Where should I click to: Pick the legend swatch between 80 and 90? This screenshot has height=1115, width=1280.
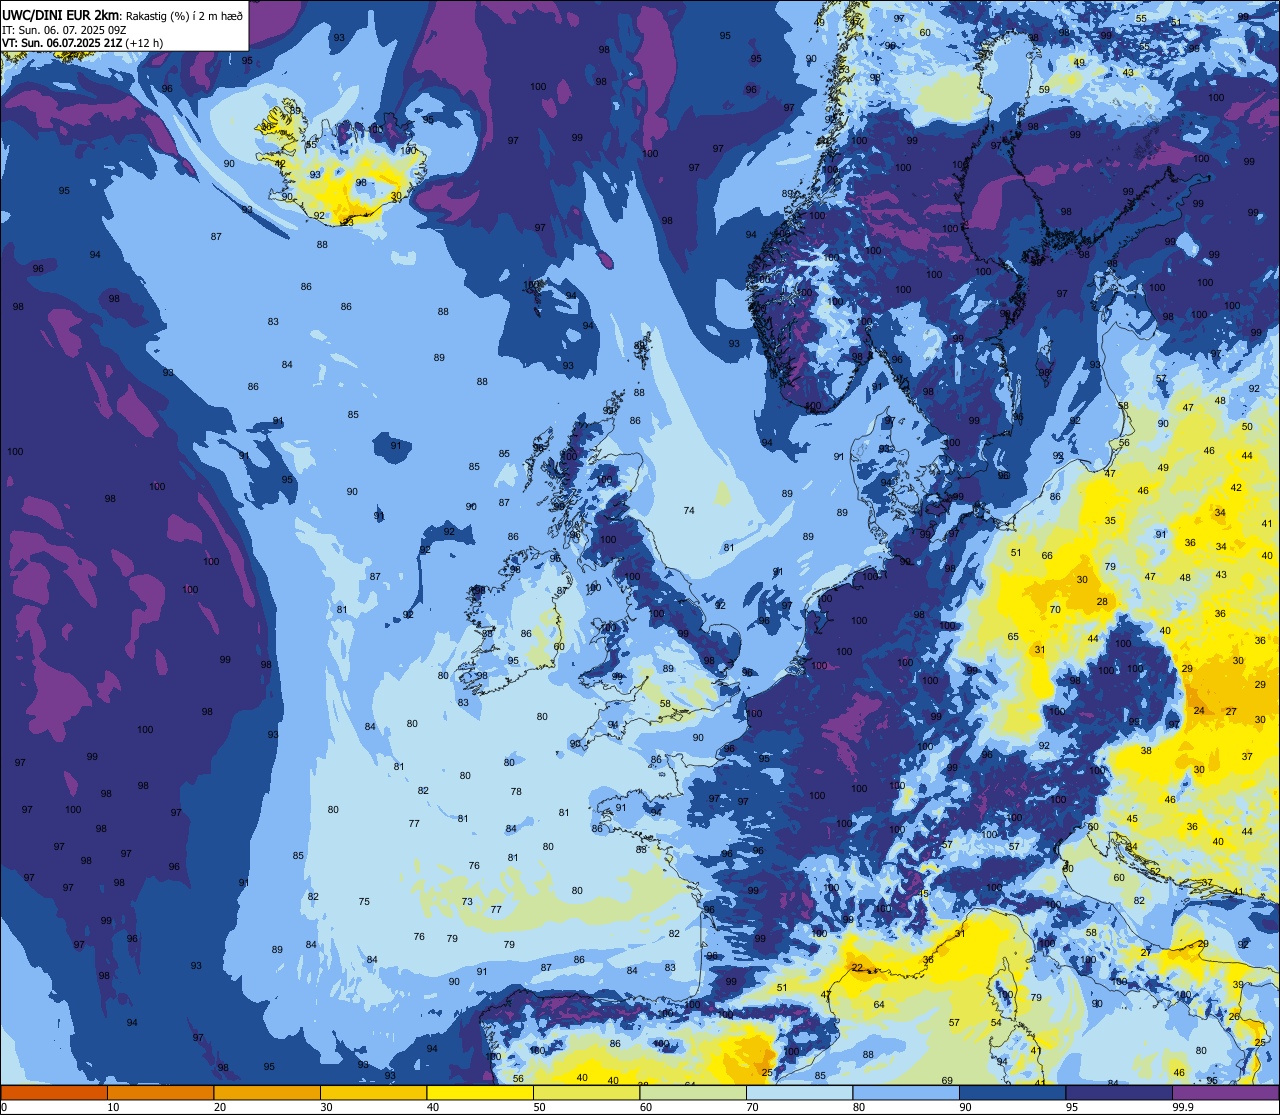coord(906,1093)
